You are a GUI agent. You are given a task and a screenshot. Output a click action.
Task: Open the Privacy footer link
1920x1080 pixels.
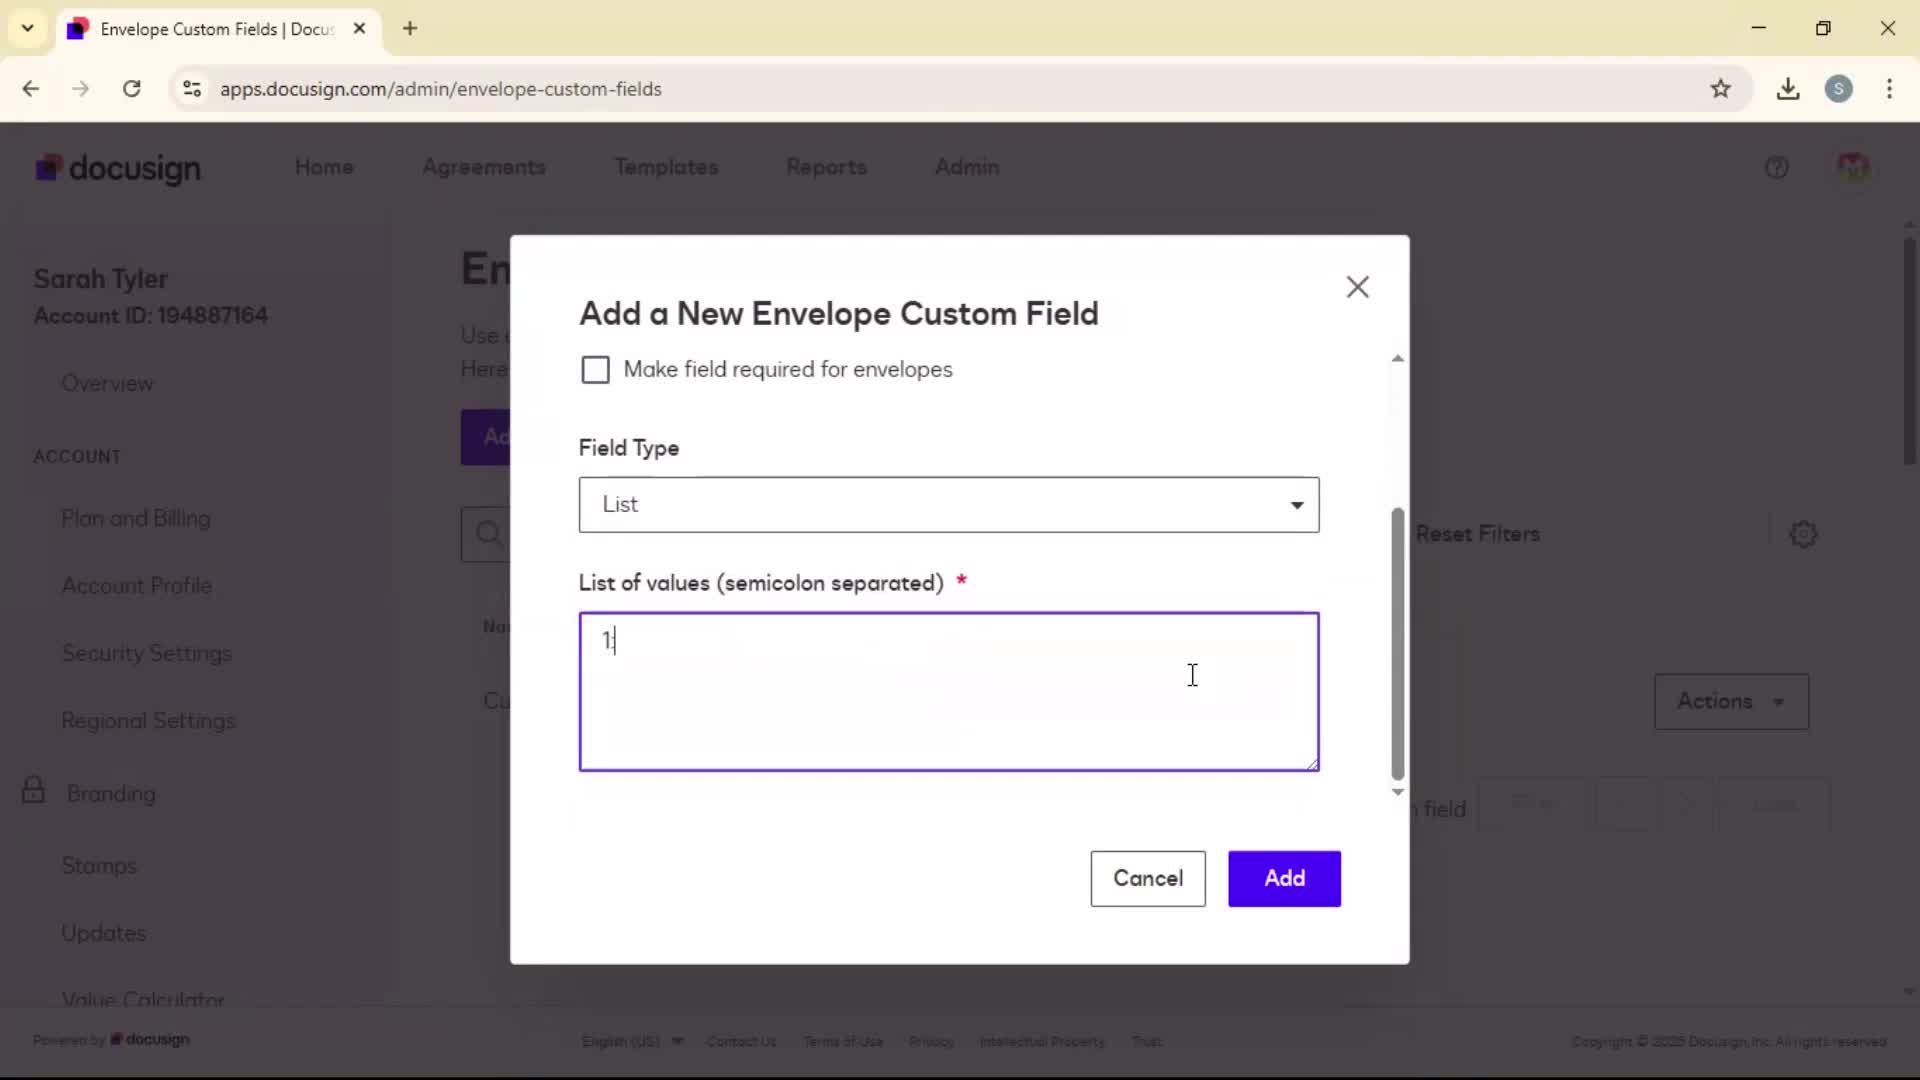931,1041
